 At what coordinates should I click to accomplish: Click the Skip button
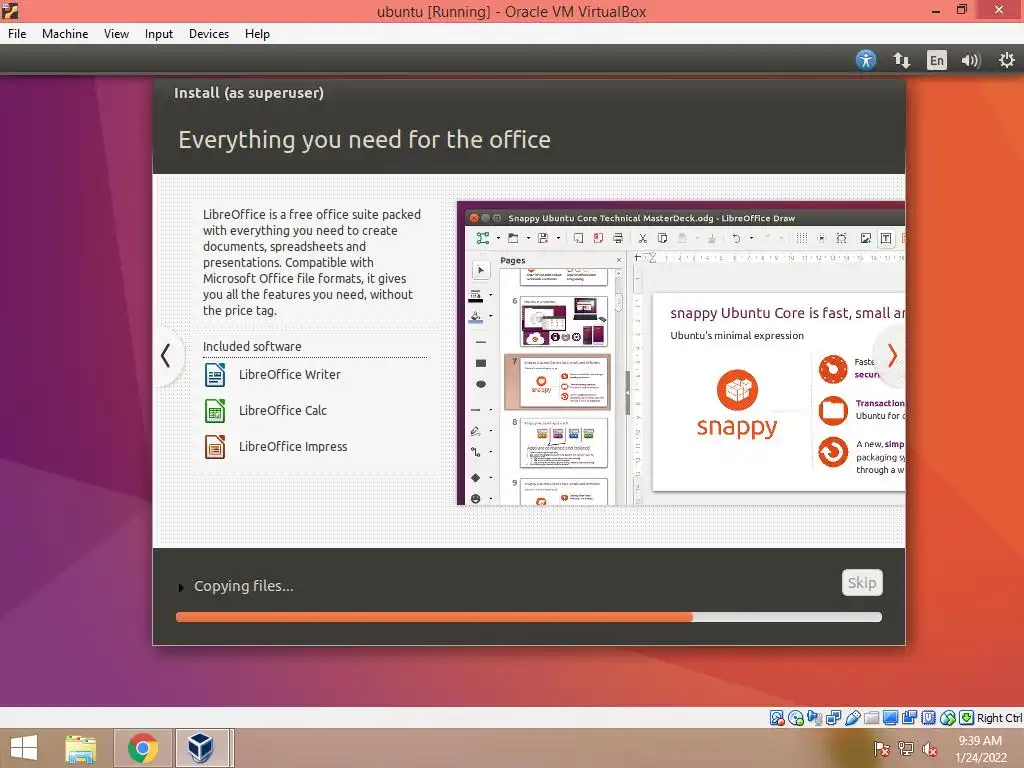(x=862, y=583)
